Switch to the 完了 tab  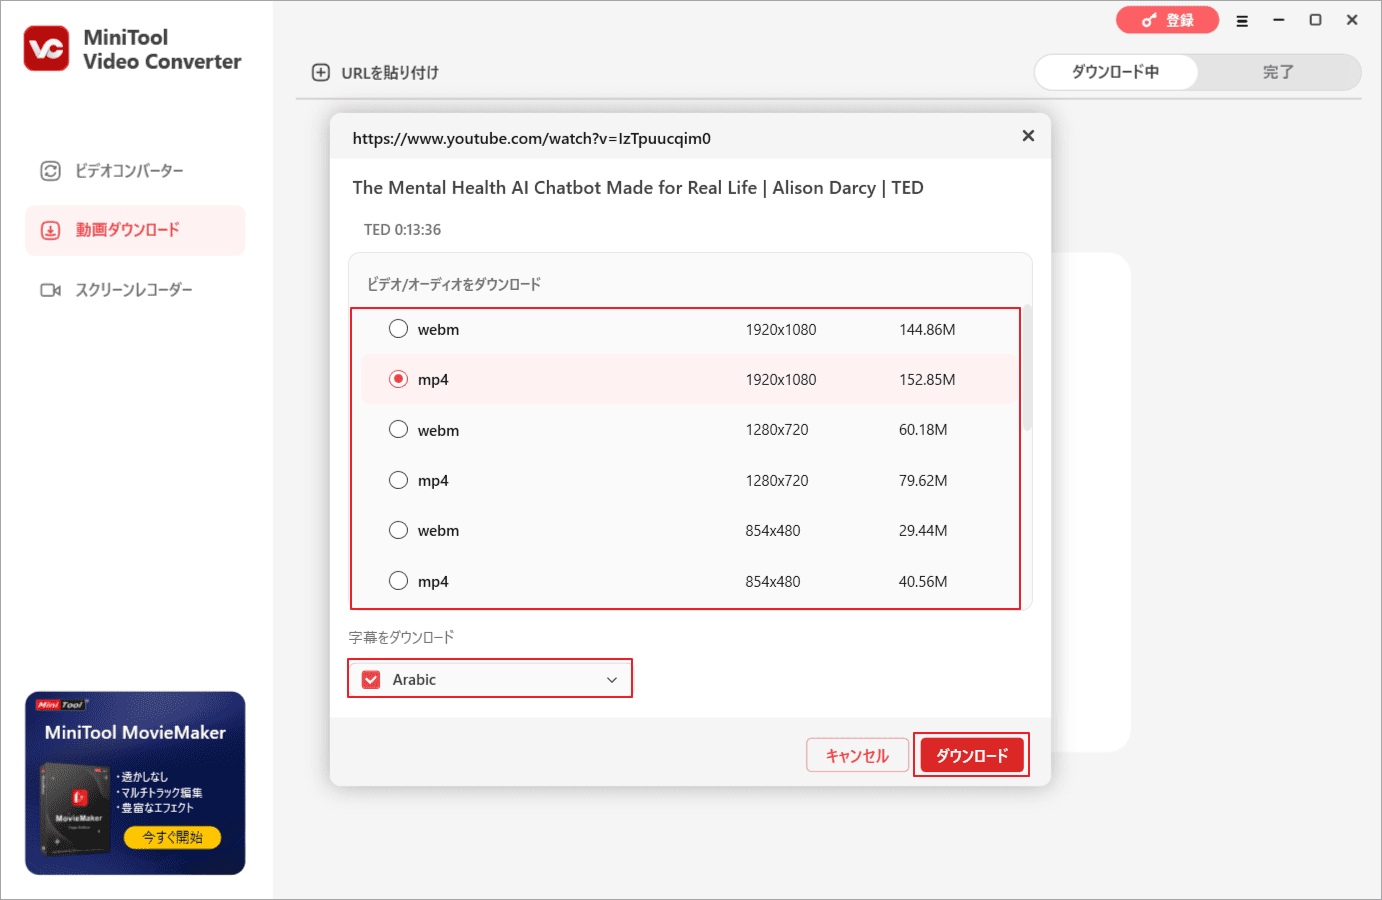coord(1278,72)
